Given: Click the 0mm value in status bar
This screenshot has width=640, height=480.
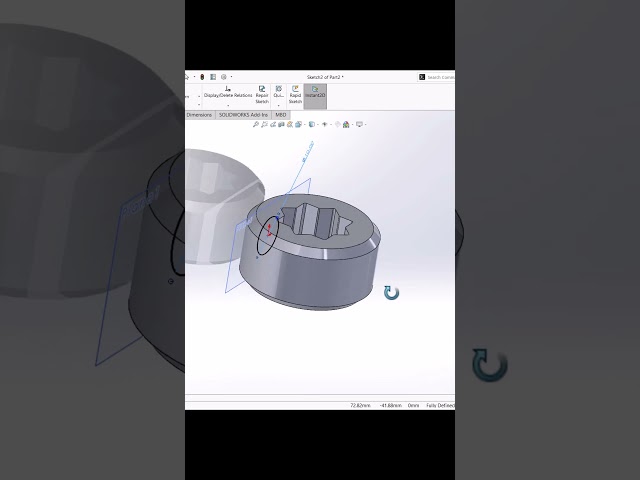Looking at the screenshot, I should (x=413, y=405).
